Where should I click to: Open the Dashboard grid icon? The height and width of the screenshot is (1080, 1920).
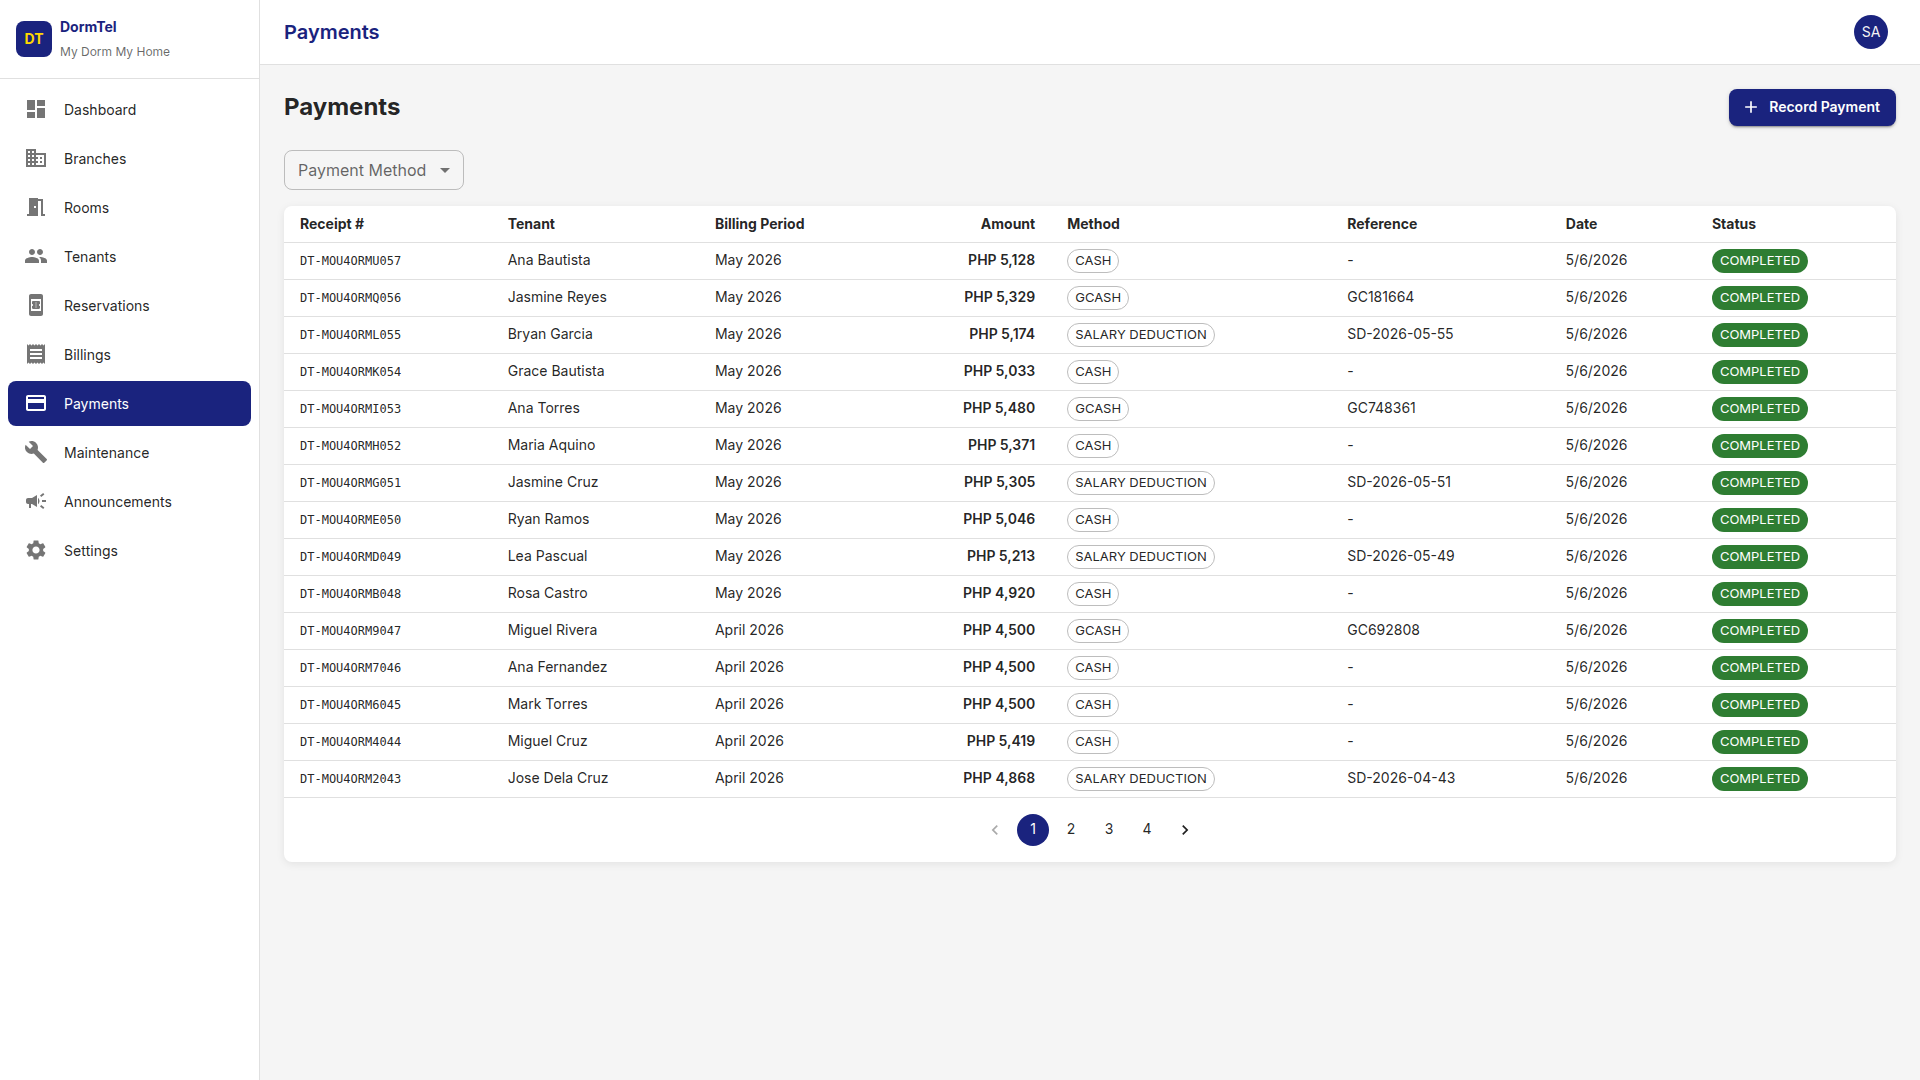36,109
